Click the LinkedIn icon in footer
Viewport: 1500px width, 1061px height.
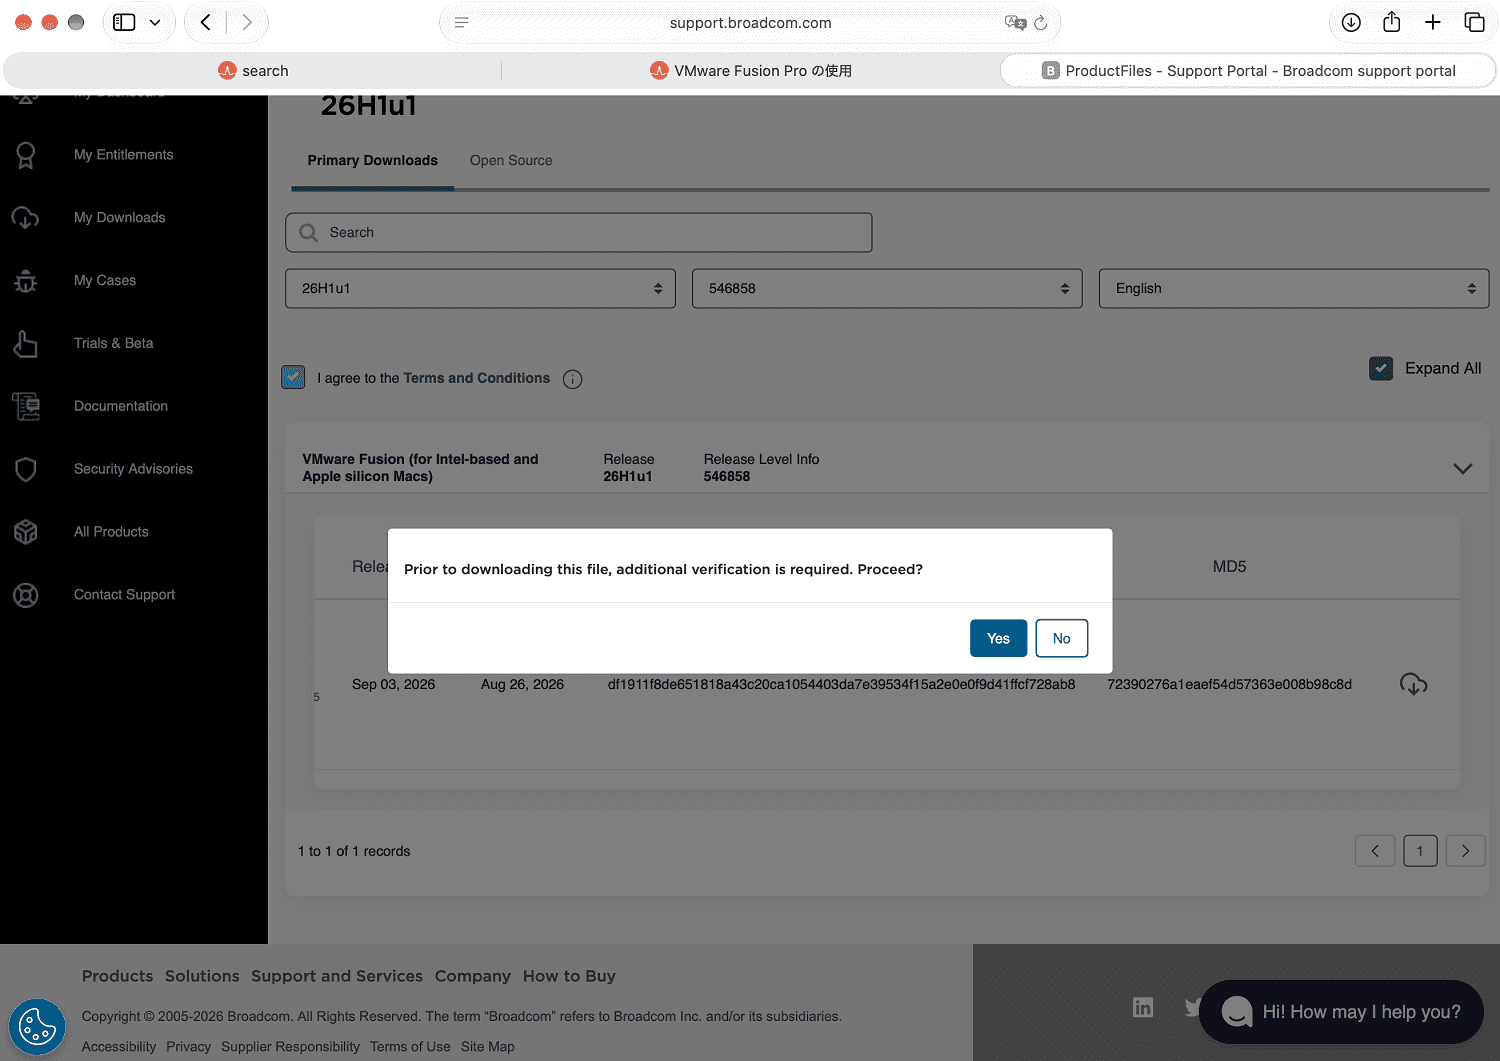[1143, 1007]
